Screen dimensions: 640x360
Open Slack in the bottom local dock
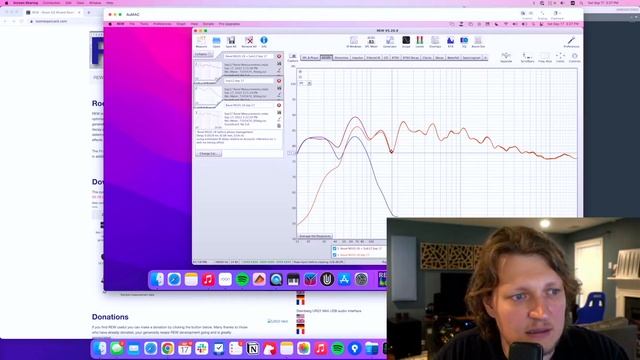click(x=202, y=349)
